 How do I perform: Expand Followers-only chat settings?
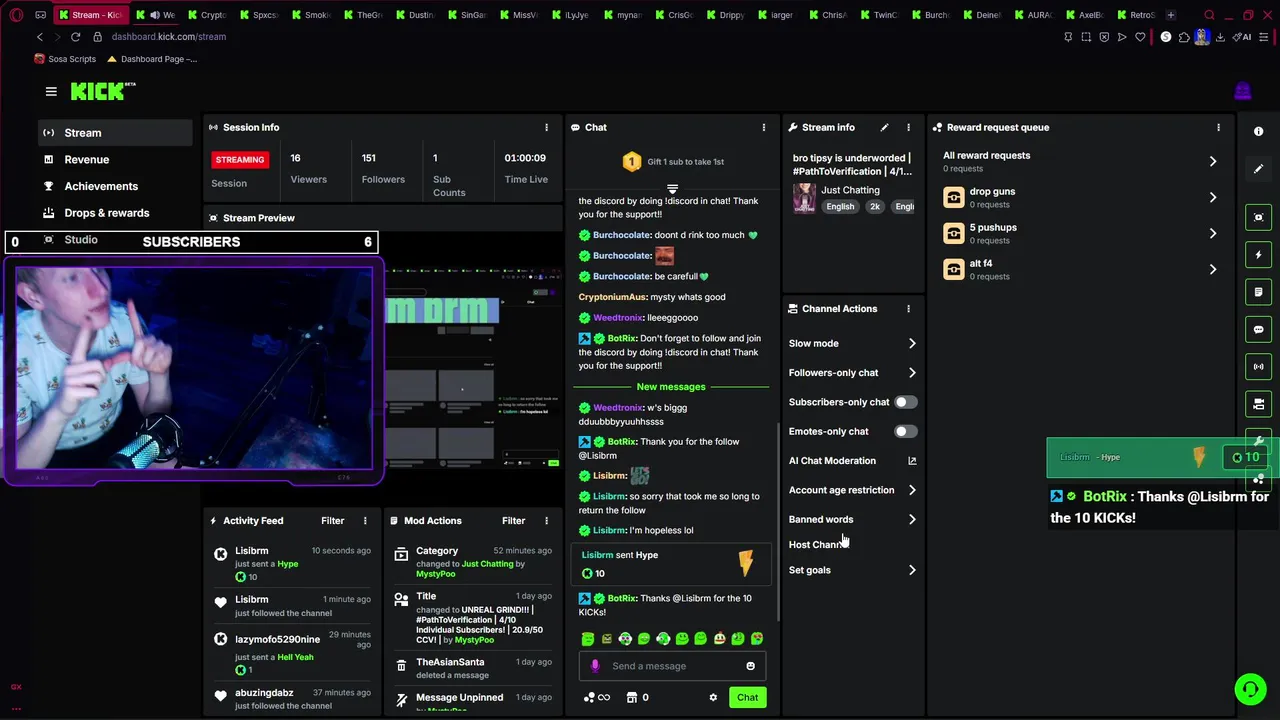tap(912, 372)
